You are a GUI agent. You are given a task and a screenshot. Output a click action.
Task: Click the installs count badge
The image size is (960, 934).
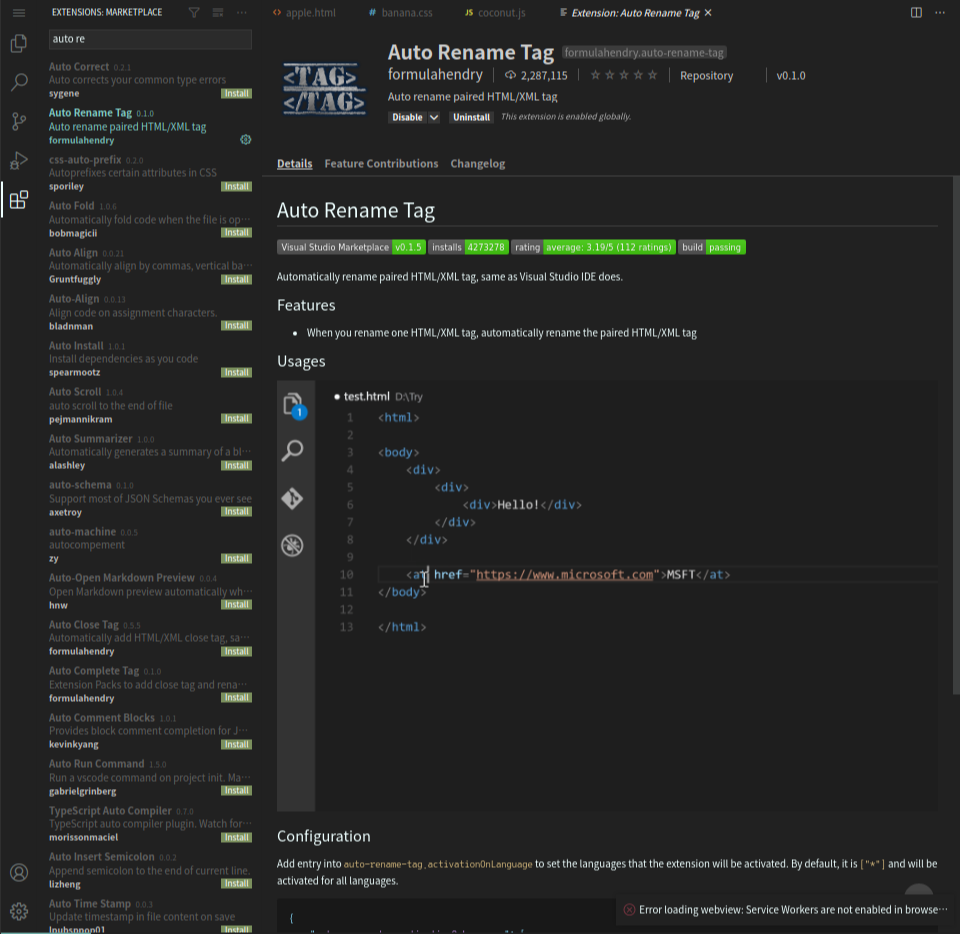468,247
